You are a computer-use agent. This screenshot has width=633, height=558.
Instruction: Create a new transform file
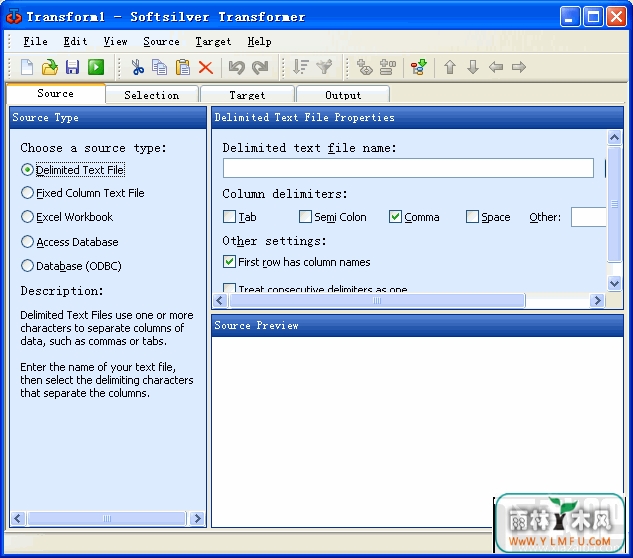27,67
